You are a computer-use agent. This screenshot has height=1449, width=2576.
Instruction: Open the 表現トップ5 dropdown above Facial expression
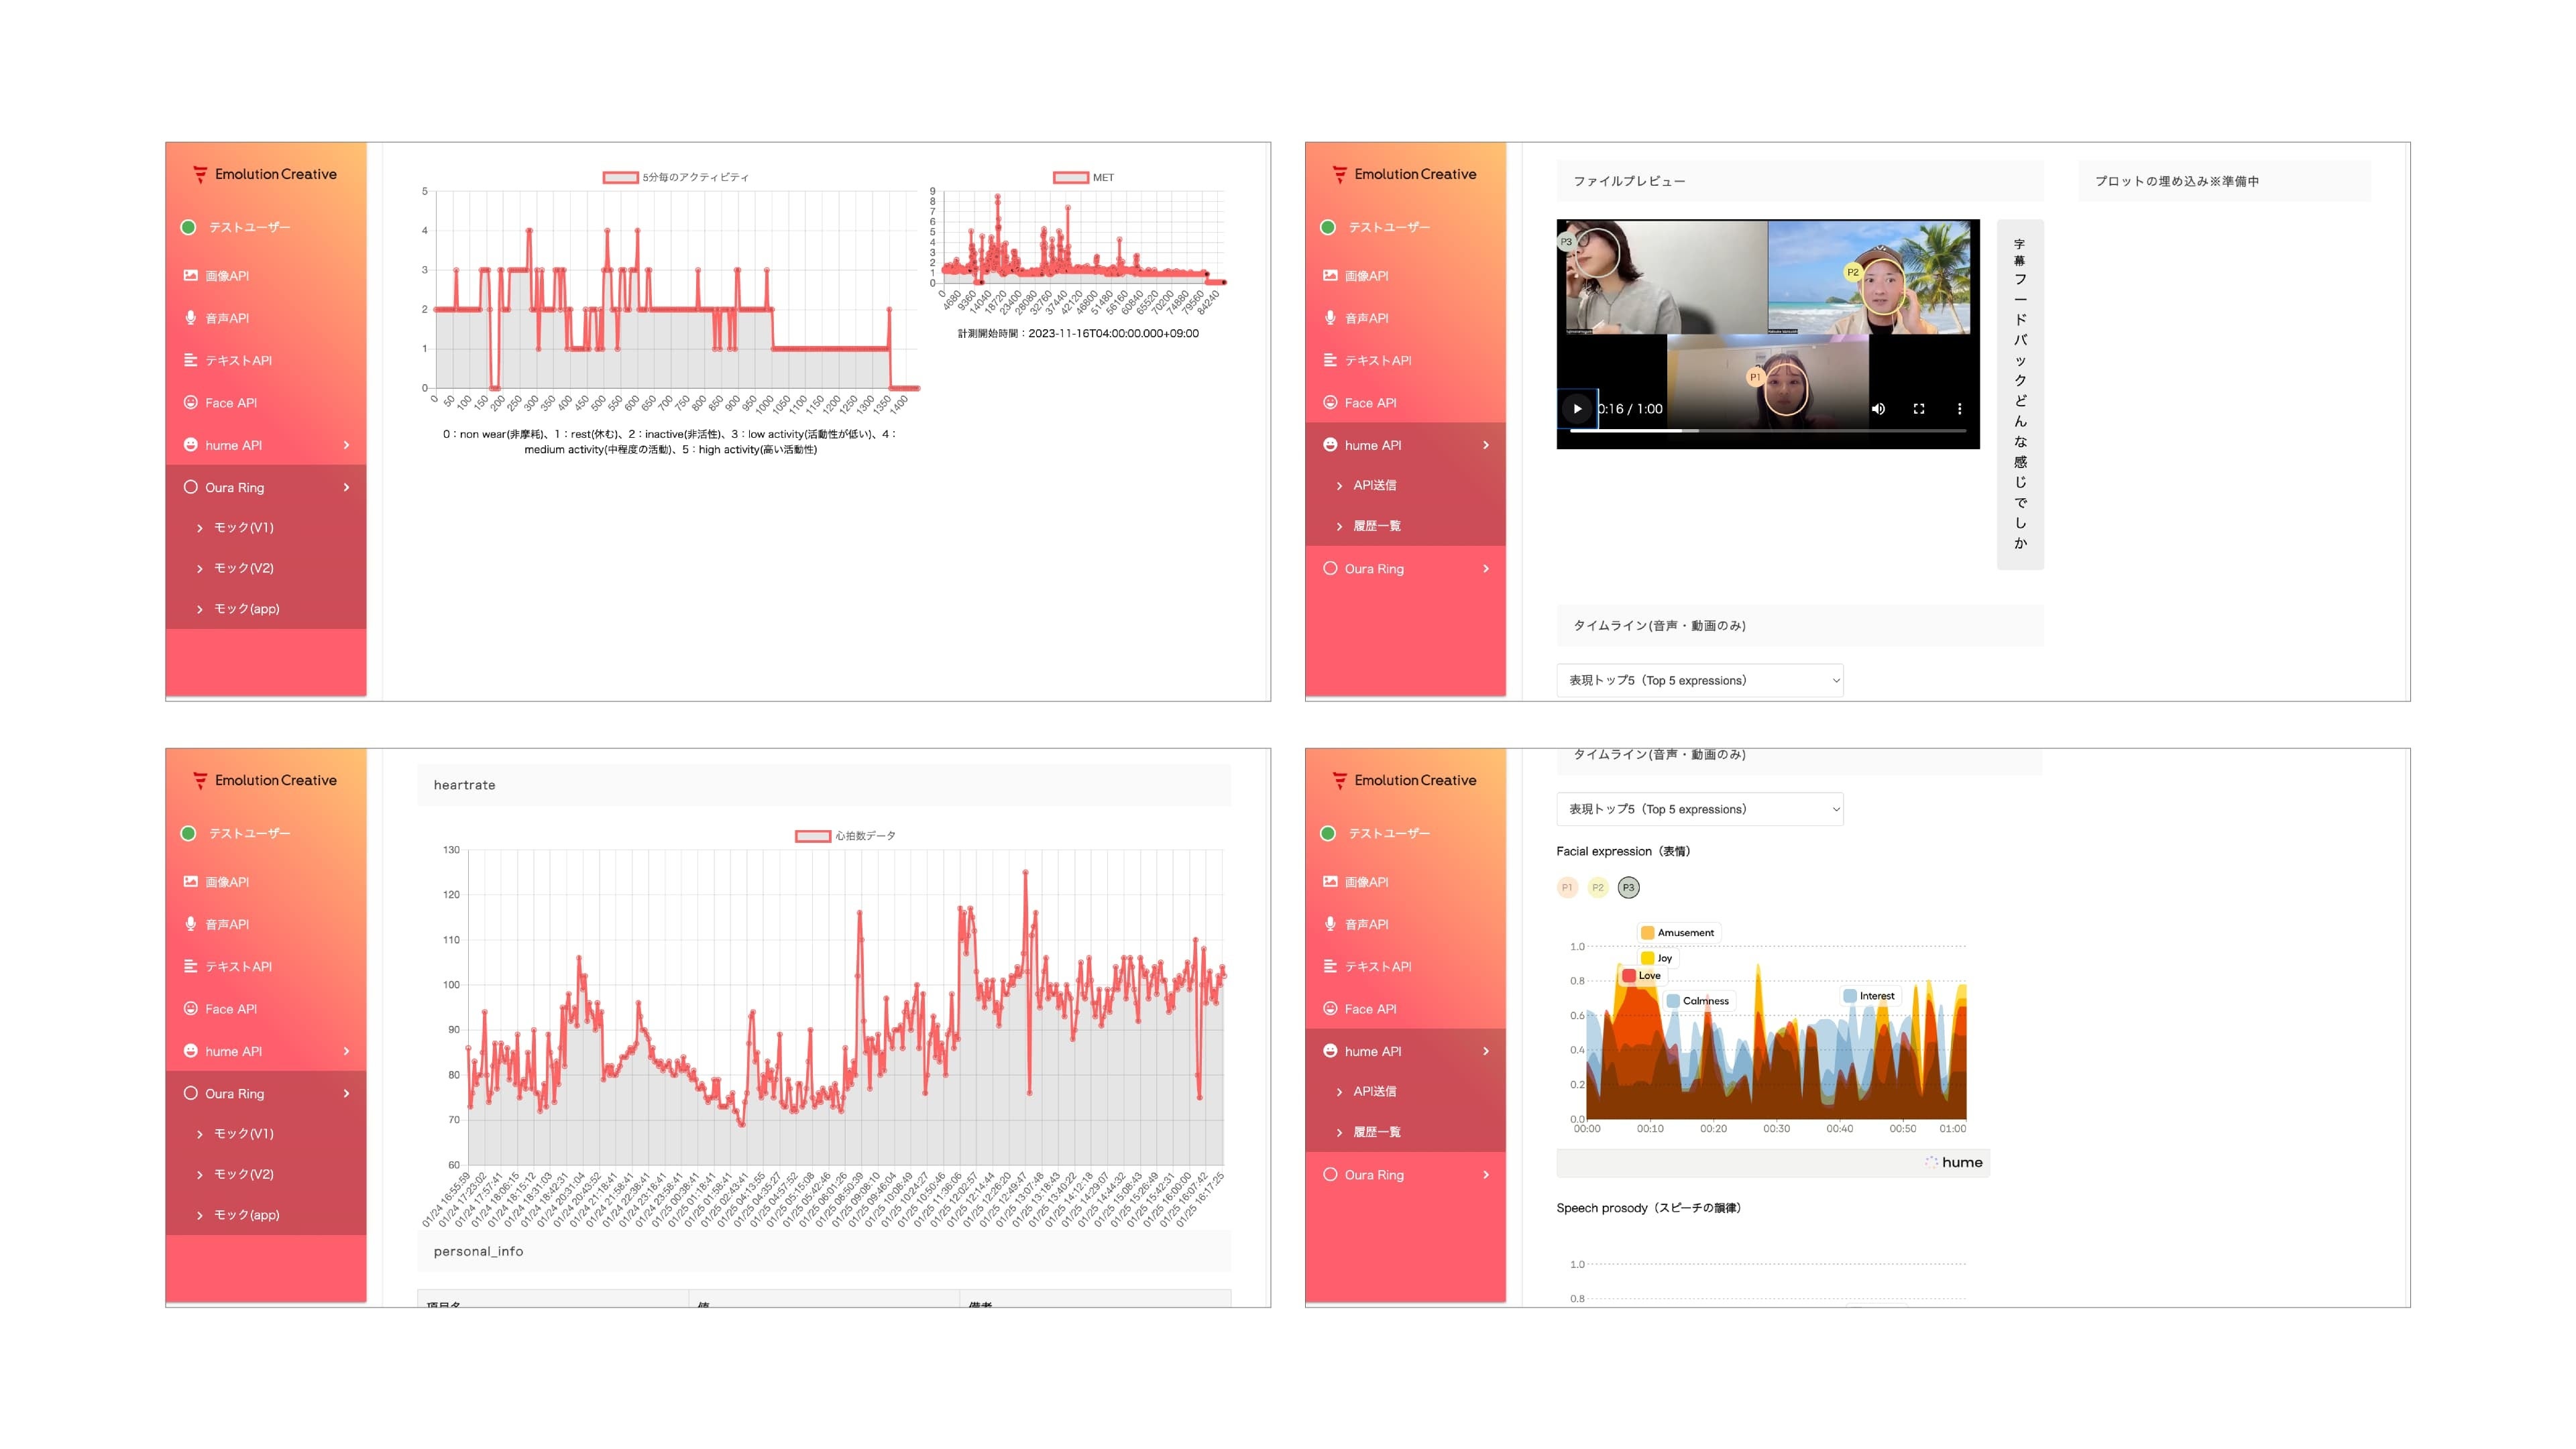pos(1700,809)
